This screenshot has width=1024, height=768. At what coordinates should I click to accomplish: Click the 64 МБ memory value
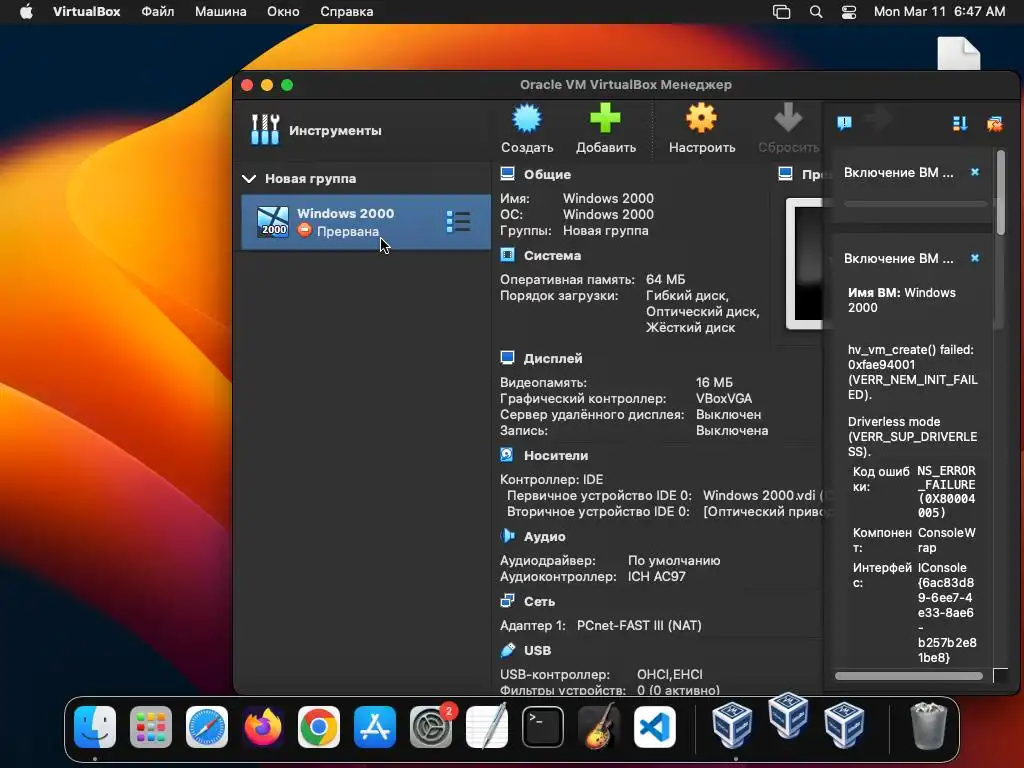tap(665, 280)
